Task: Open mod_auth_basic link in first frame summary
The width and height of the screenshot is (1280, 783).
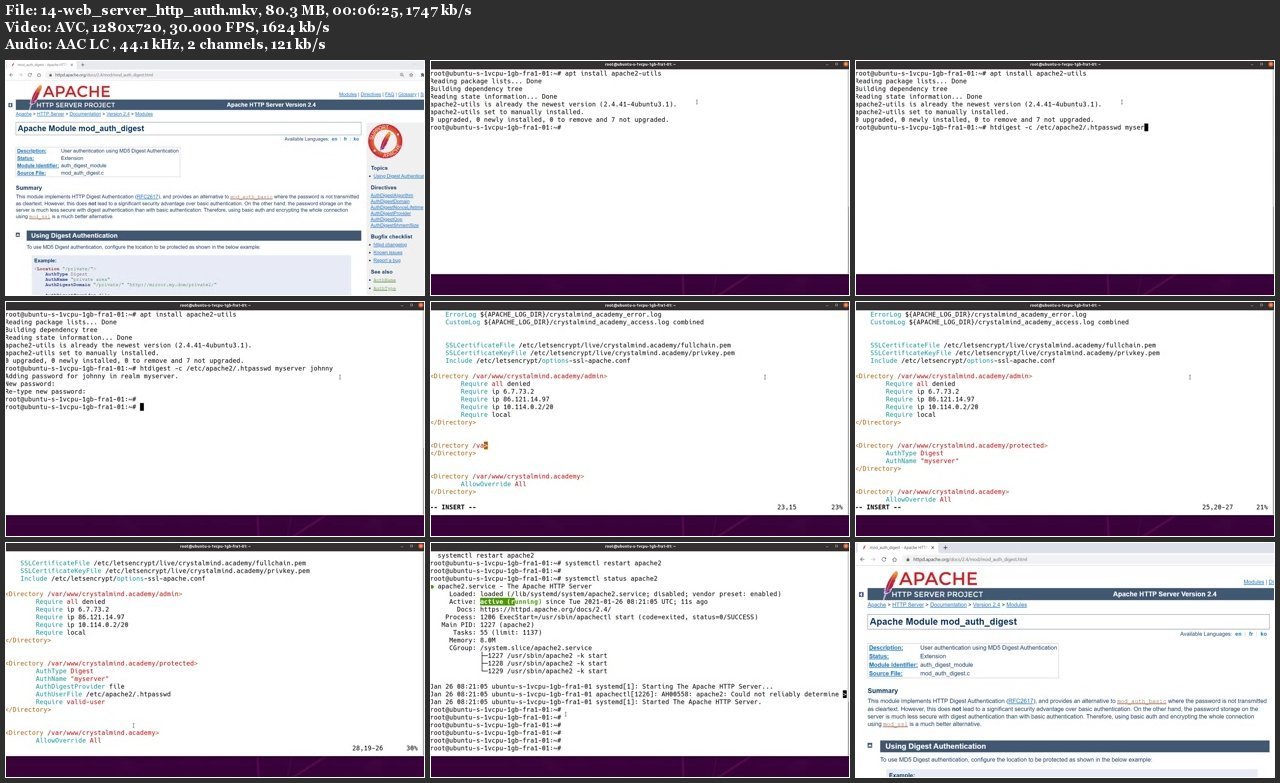Action: click(251, 197)
